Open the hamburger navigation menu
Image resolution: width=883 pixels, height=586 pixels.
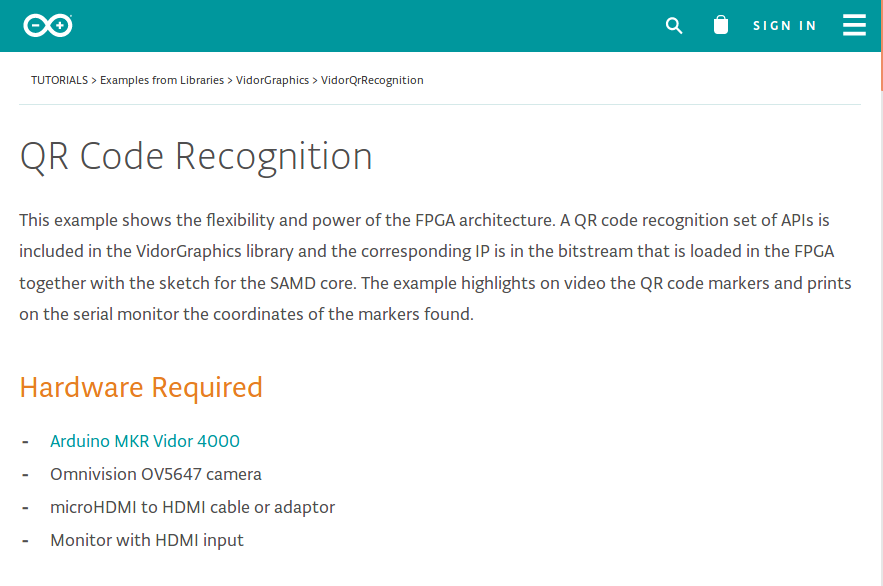point(854,25)
